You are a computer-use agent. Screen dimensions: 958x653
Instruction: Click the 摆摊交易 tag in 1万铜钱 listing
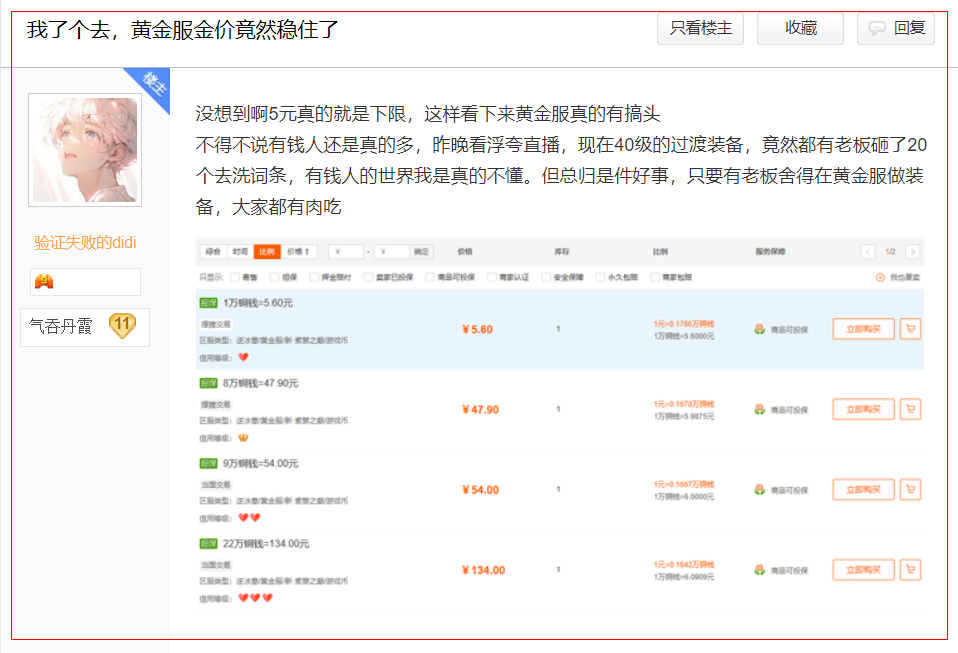(x=216, y=324)
